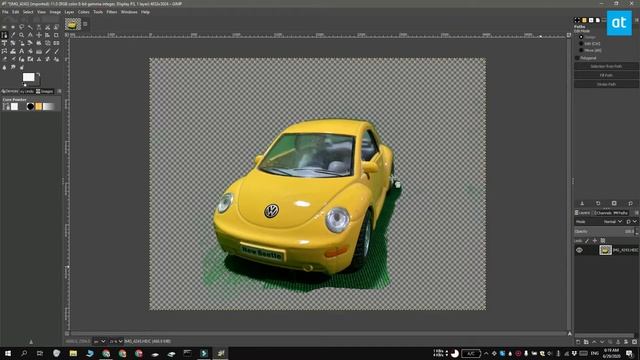
Task: Enable the Polygonal checkbox
Action: (x=577, y=58)
